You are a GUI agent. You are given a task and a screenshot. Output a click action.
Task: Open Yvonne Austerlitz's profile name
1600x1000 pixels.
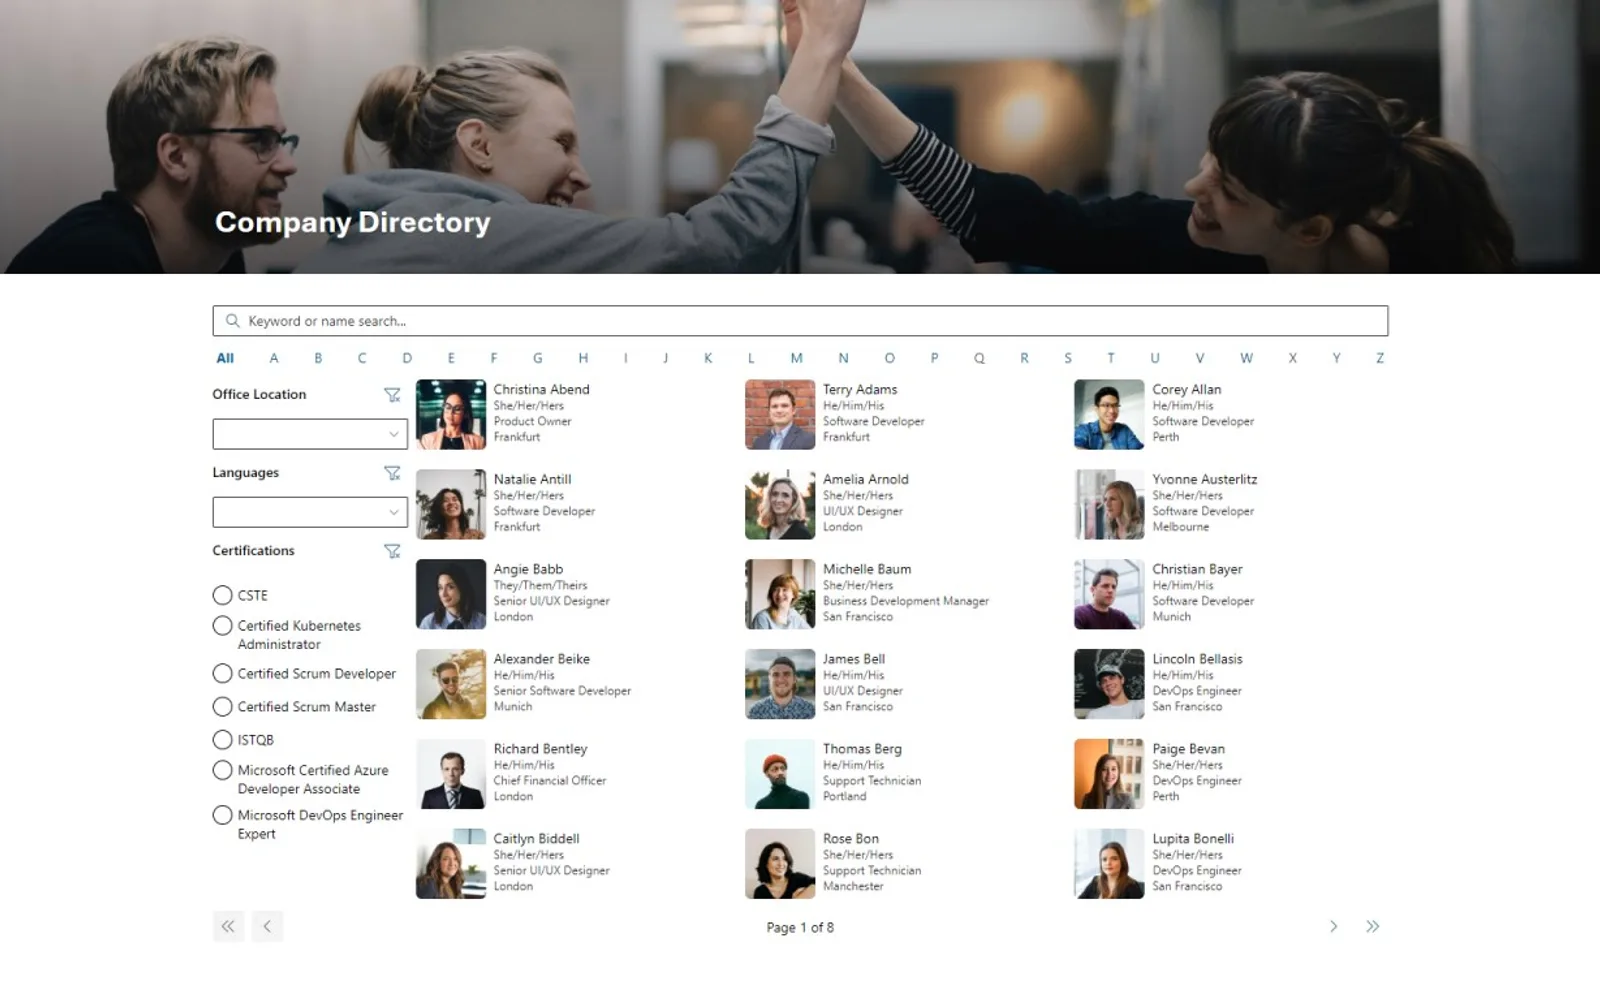[1204, 479]
